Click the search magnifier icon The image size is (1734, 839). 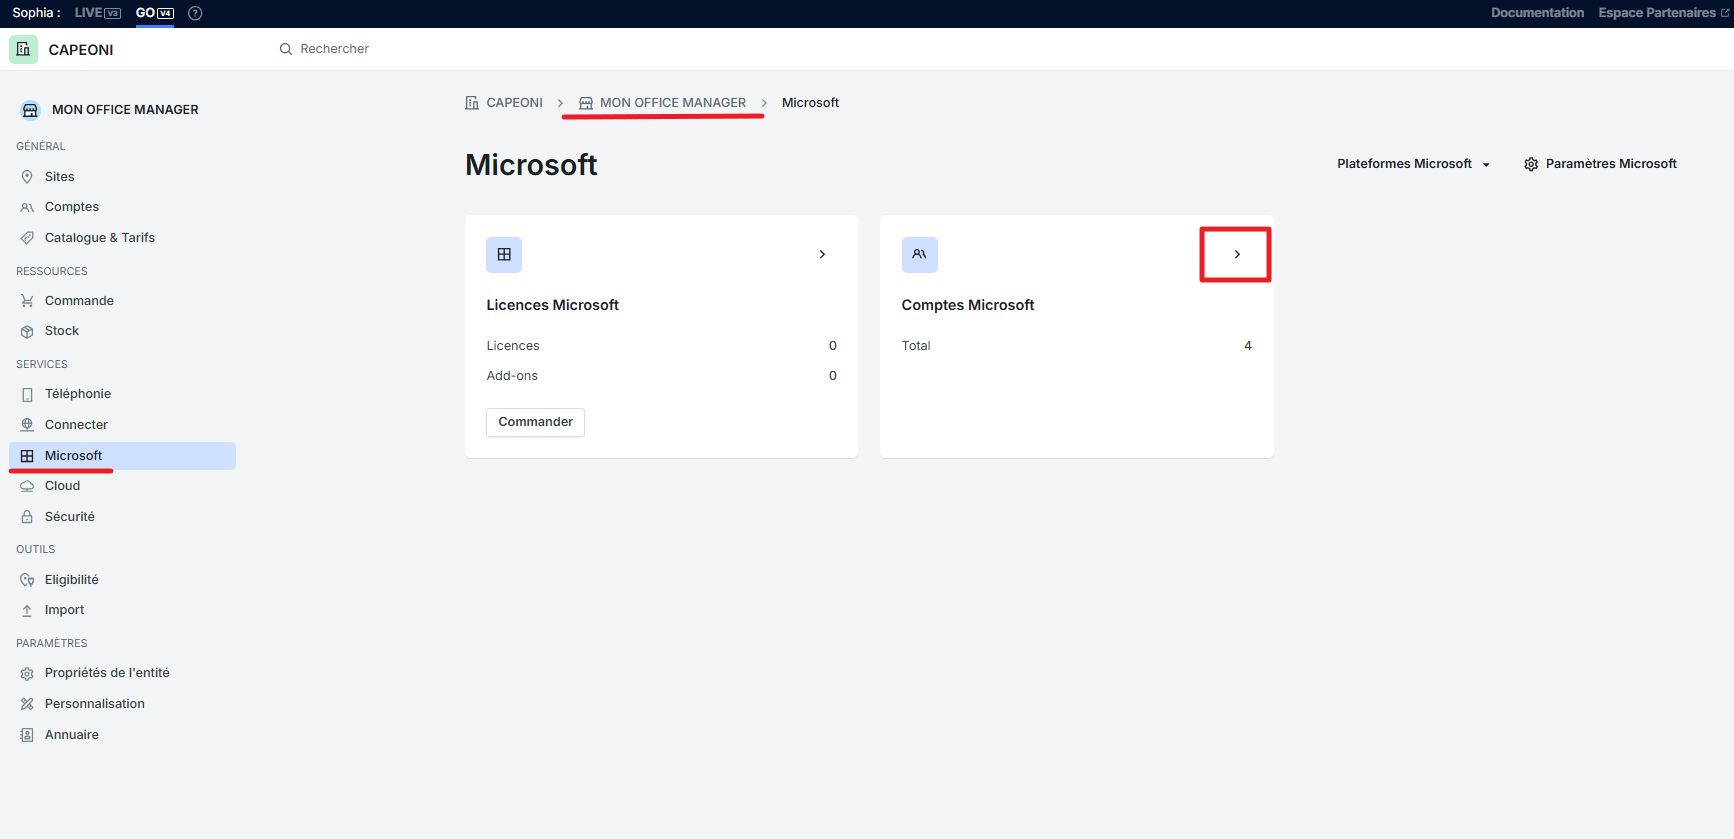pyautogui.click(x=286, y=49)
